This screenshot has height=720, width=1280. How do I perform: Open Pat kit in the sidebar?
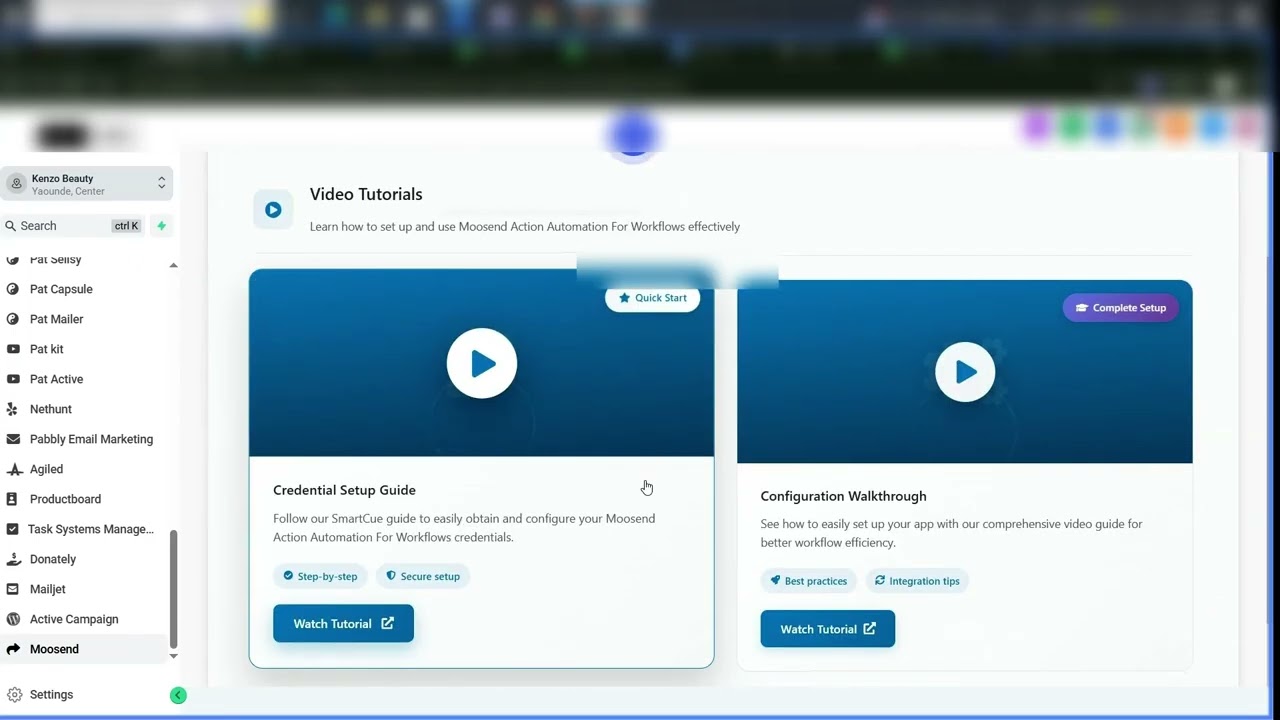(47, 349)
